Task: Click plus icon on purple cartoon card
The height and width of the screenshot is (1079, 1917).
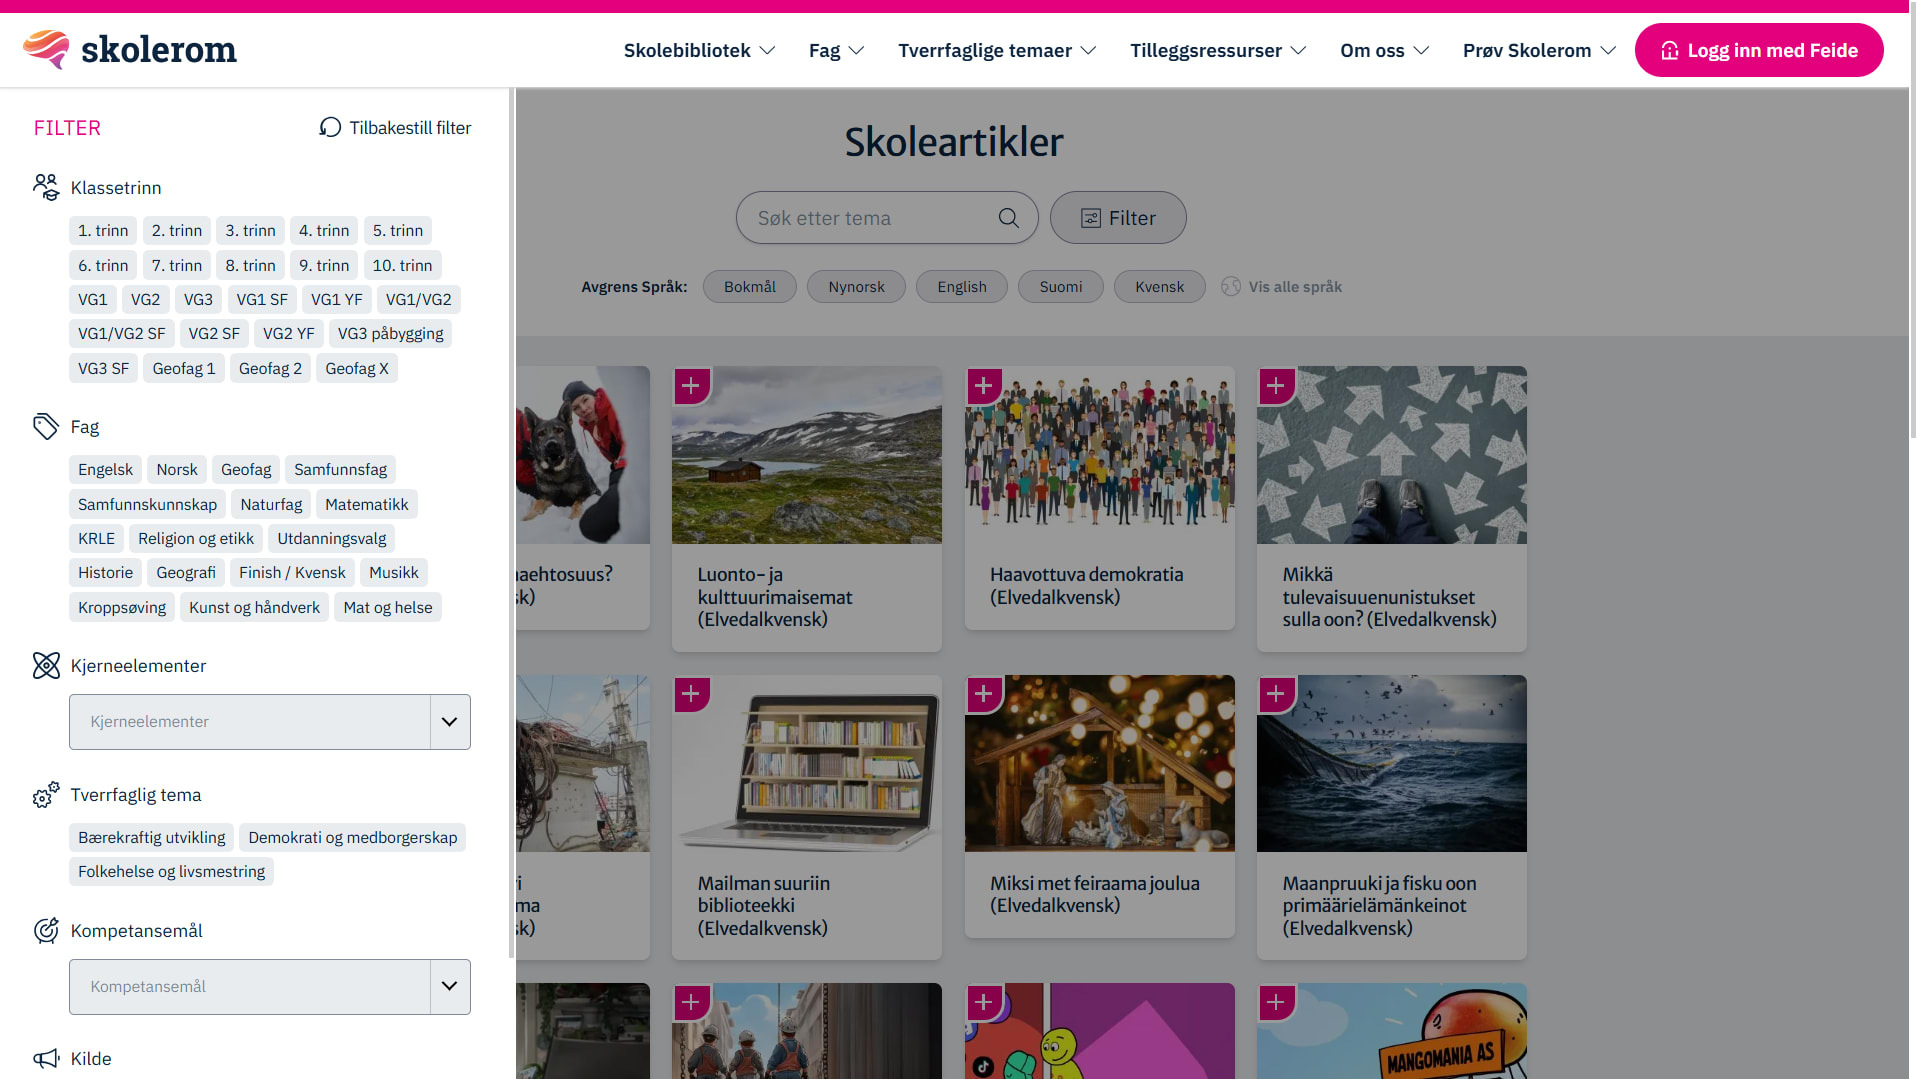Action: coord(984,1001)
